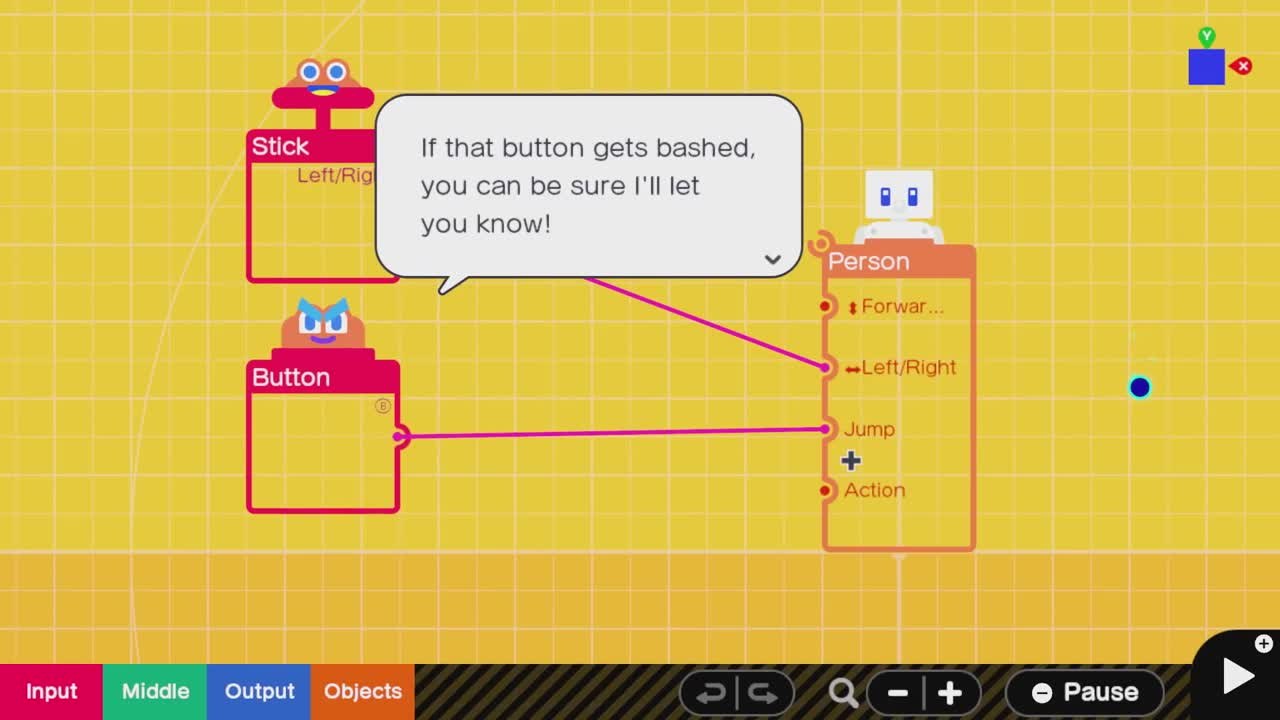The height and width of the screenshot is (720, 1280).
Task: Open the Middle Nodon tab
Action: pos(155,692)
